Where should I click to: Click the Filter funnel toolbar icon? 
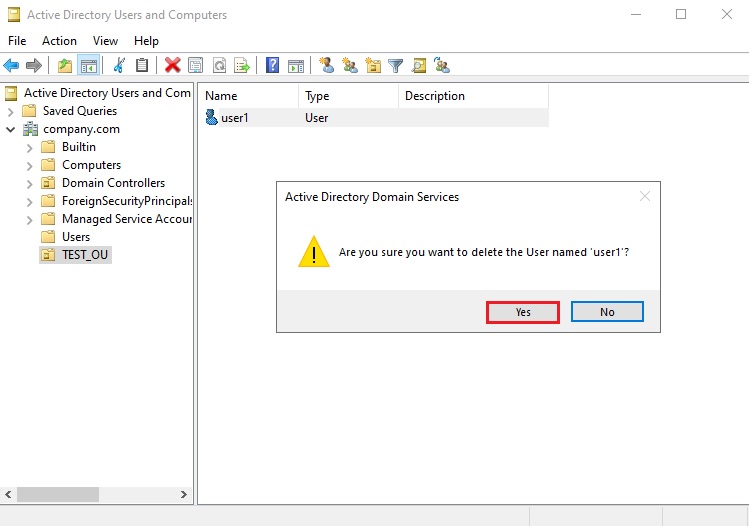pyautogui.click(x=396, y=66)
